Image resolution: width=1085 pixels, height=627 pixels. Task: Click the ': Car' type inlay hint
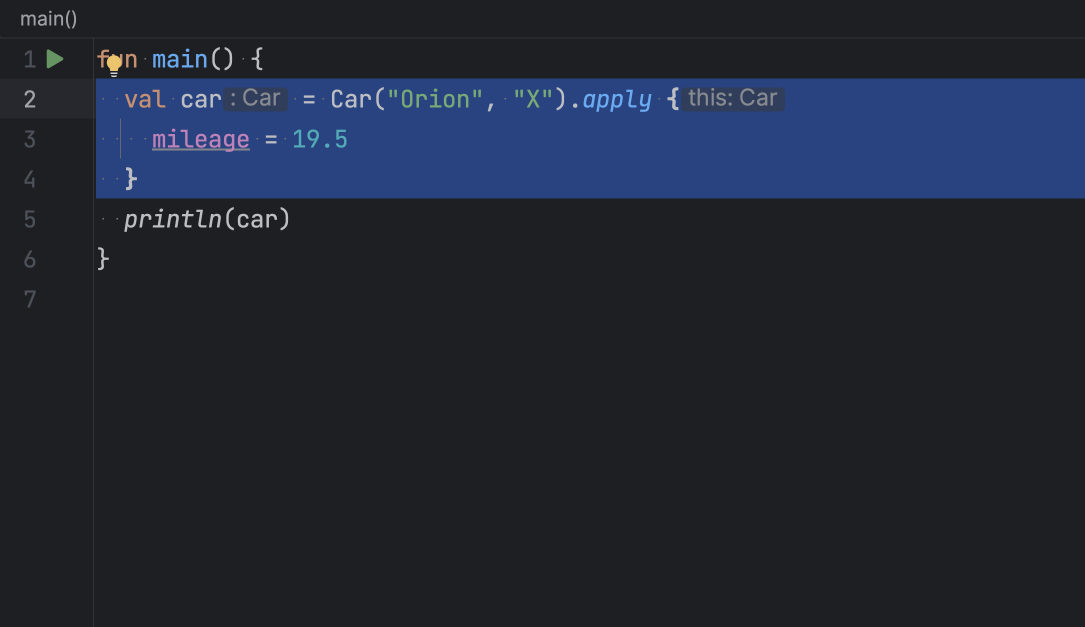click(257, 99)
